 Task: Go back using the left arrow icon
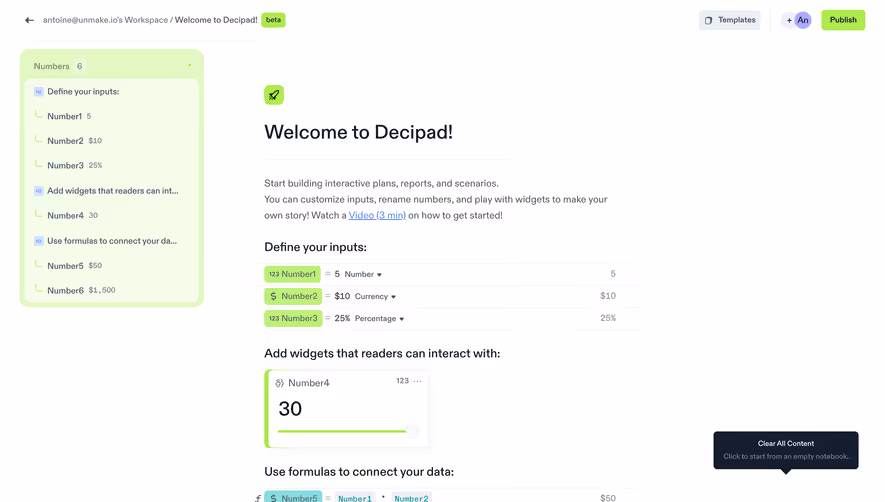(x=29, y=20)
